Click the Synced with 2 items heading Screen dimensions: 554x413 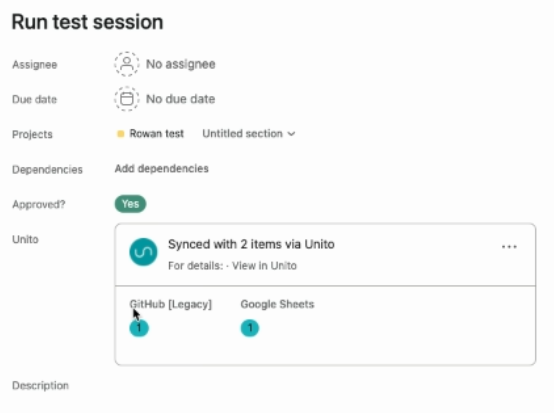(x=251, y=244)
